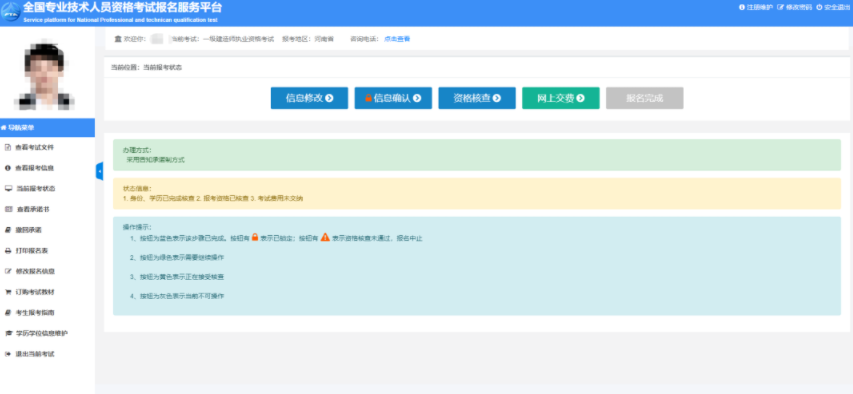Screen dimensions: 853x394
Task: Click the candidate profile photo
Action: [x=46, y=75]
